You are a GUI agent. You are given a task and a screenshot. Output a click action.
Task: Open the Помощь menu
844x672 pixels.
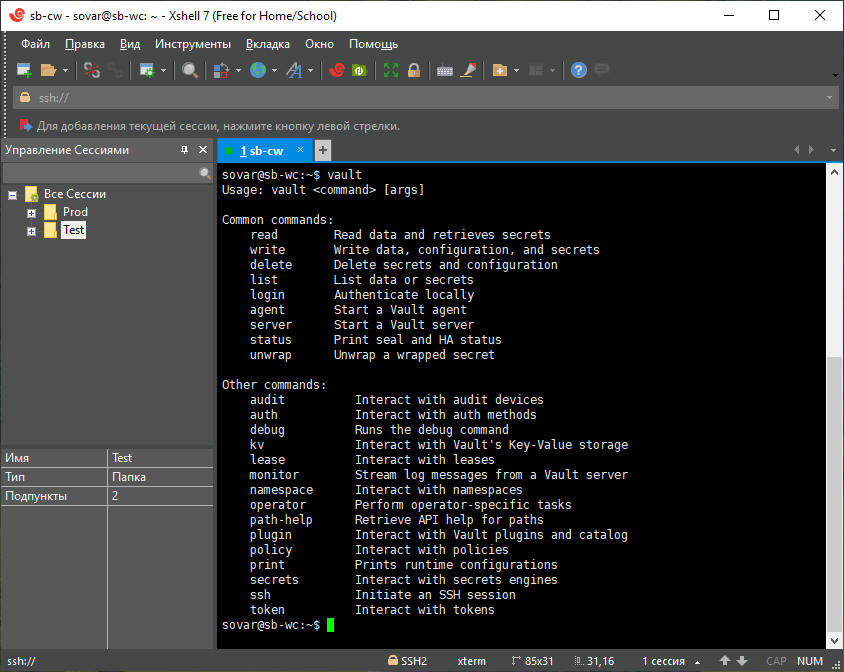[x=374, y=44]
